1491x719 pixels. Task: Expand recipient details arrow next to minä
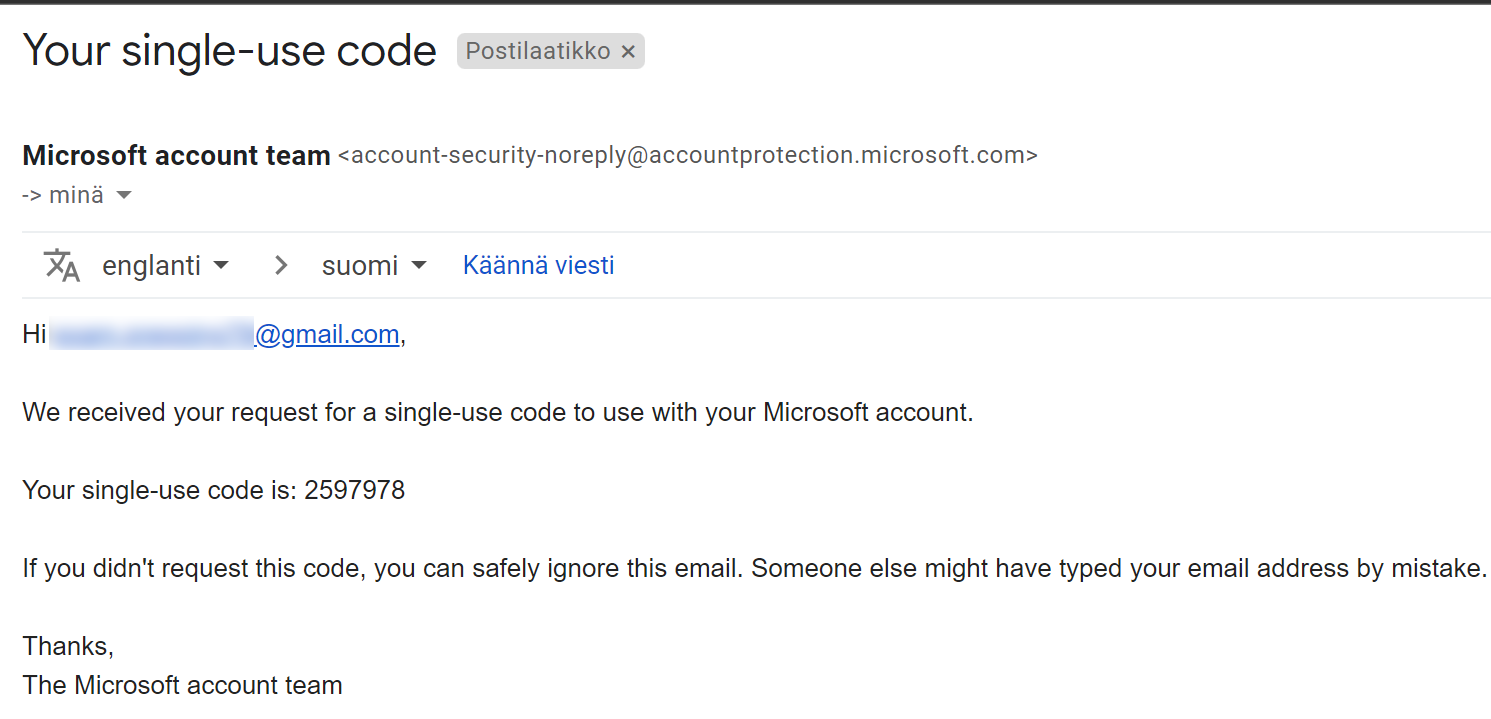coord(124,195)
